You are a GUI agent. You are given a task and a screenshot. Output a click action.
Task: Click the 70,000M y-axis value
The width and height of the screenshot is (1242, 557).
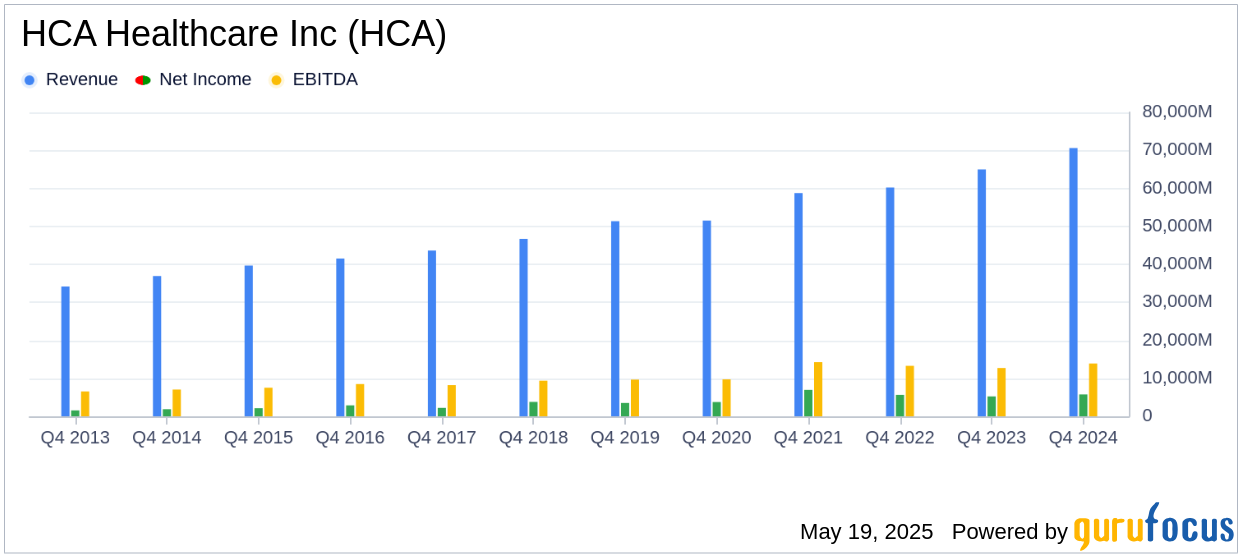(1178, 150)
